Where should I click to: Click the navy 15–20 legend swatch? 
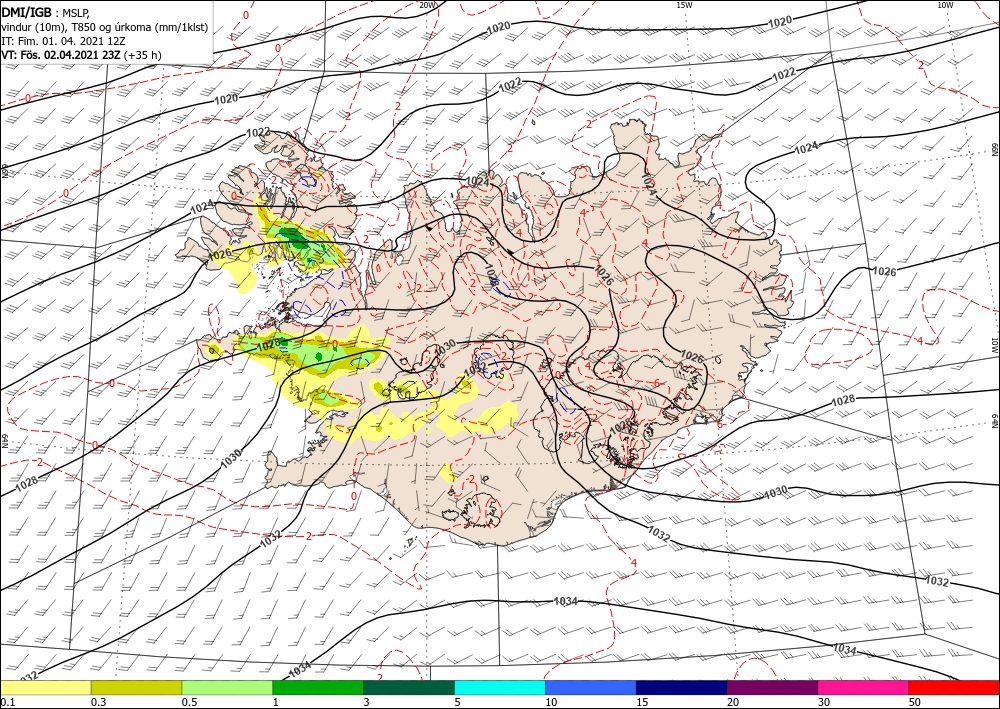[x=682, y=687]
